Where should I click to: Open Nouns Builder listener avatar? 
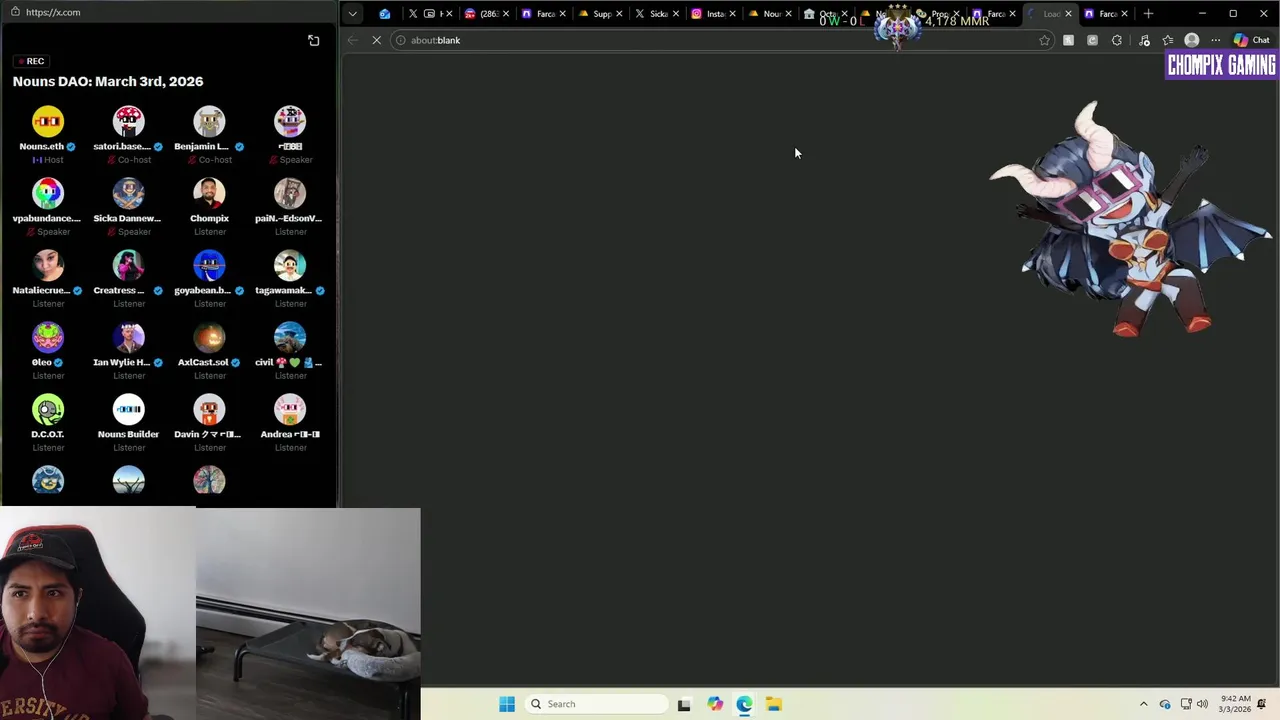[x=128, y=409]
